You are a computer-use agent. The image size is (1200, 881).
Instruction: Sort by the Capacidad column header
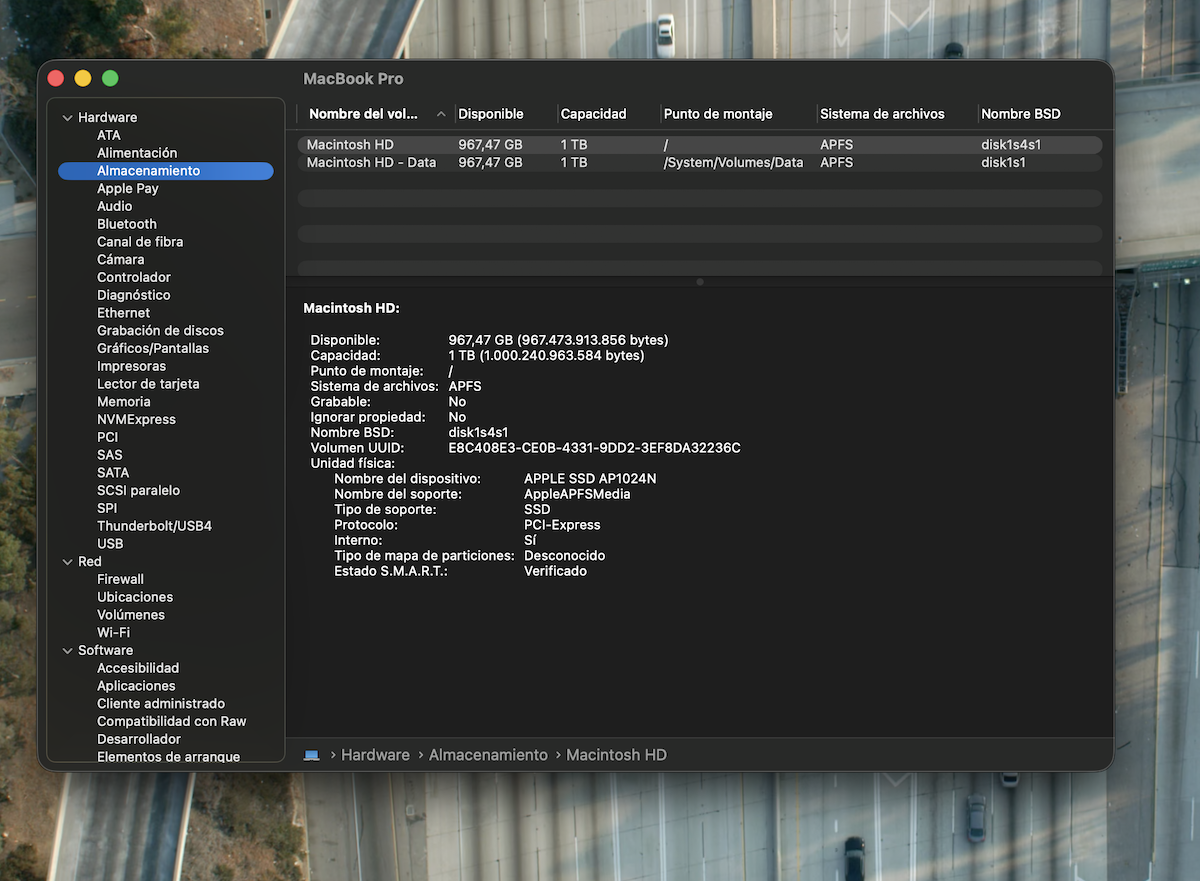pyautogui.click(x=593, y=114)
